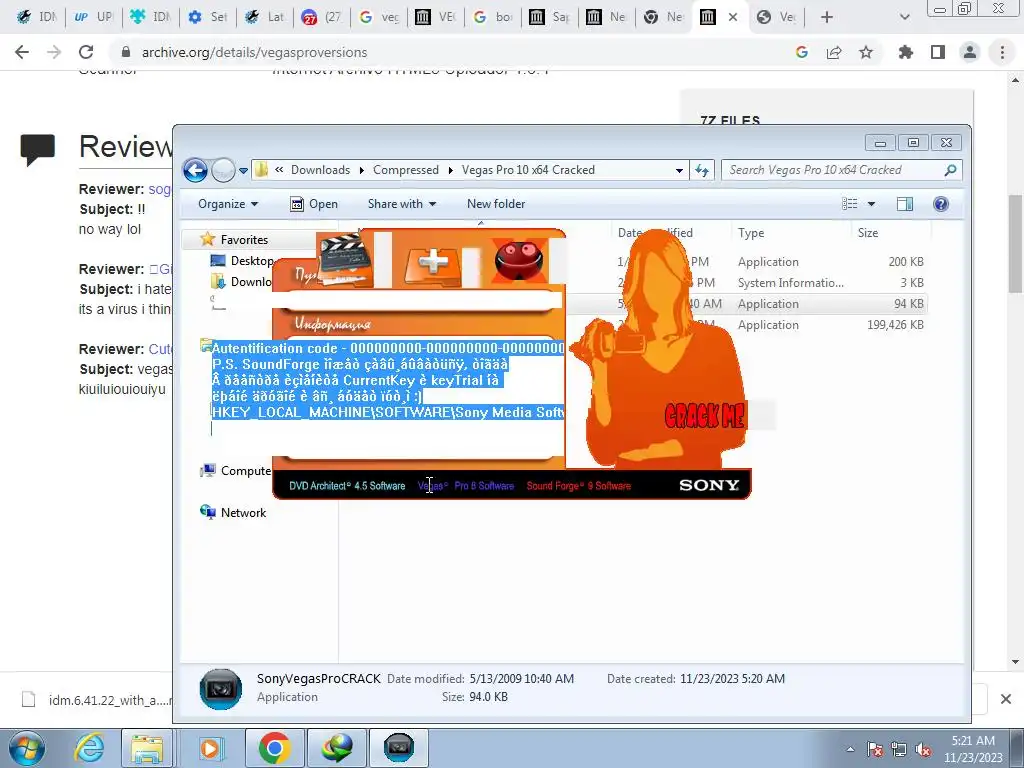Select DVD Architect 4.5 Software link
The image size is (1024, 768).
tap(347, 486)
